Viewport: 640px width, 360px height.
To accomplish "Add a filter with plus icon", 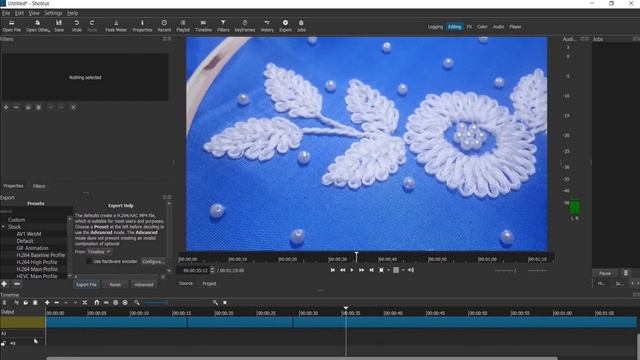I will 6,107.
